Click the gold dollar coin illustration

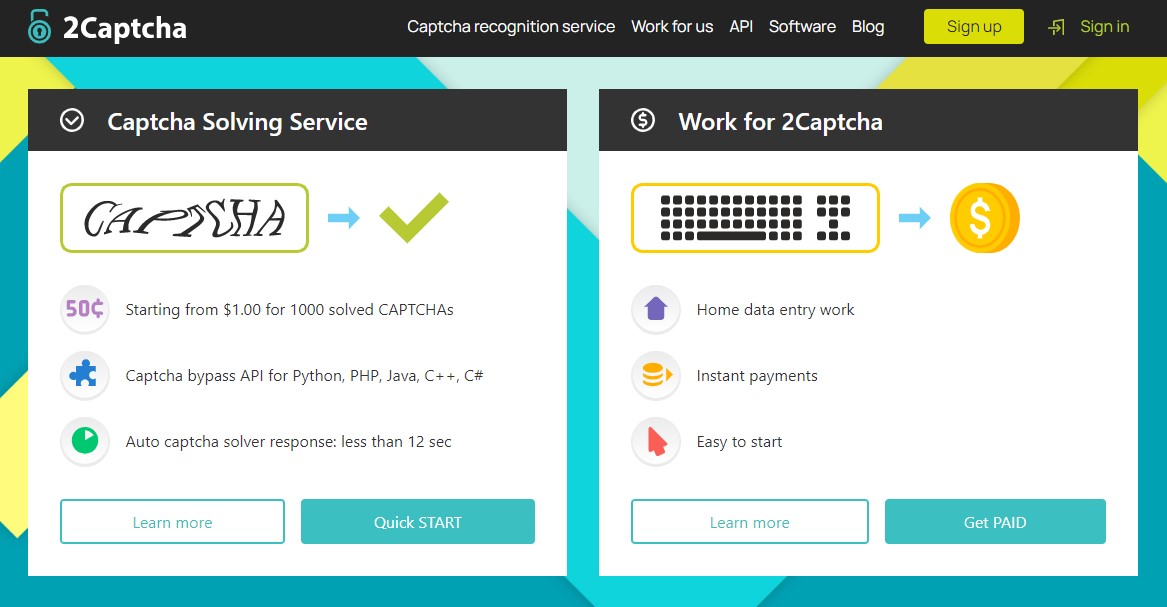pos(984,217)
